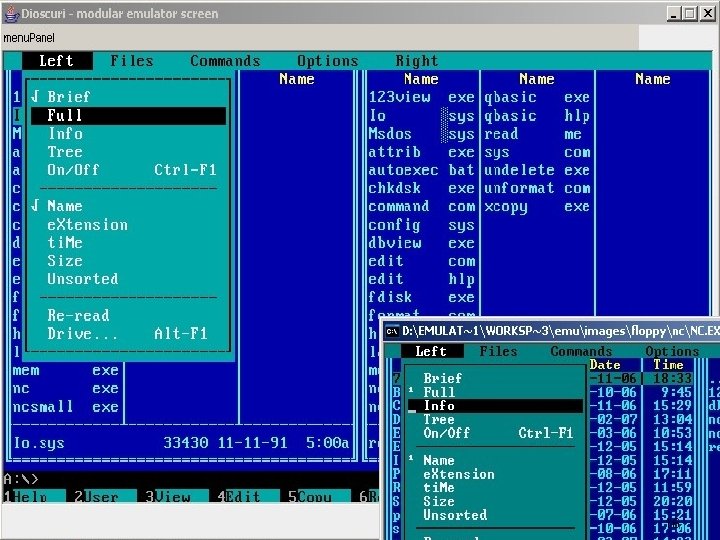Select unformat com file
The height and width of the screenshot is (540, 720).
click(x=537, y=188)
